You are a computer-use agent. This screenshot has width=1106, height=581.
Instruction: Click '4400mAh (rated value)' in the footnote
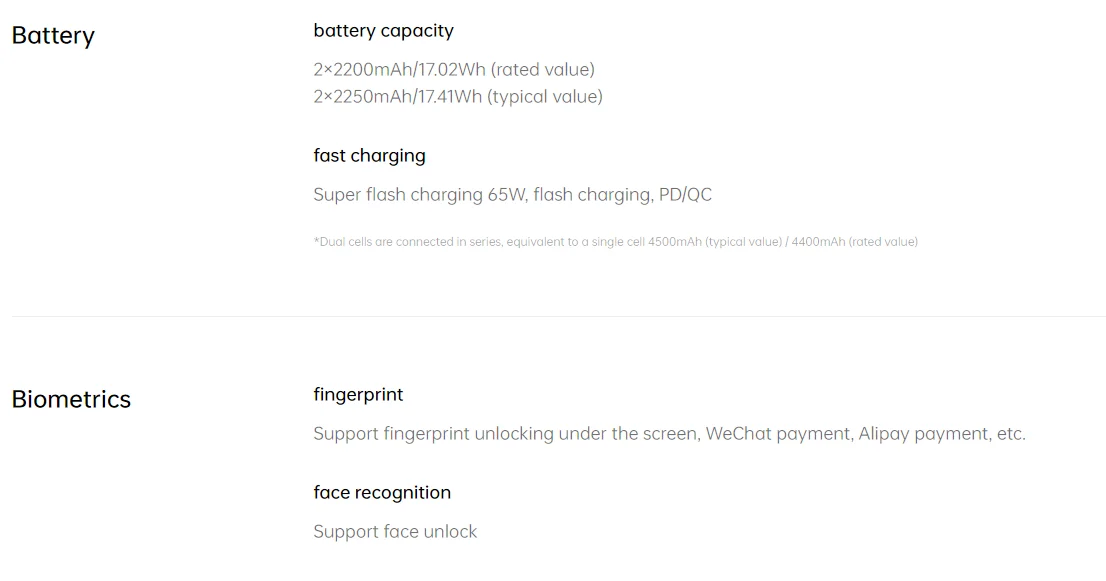[x=854, y=242]
